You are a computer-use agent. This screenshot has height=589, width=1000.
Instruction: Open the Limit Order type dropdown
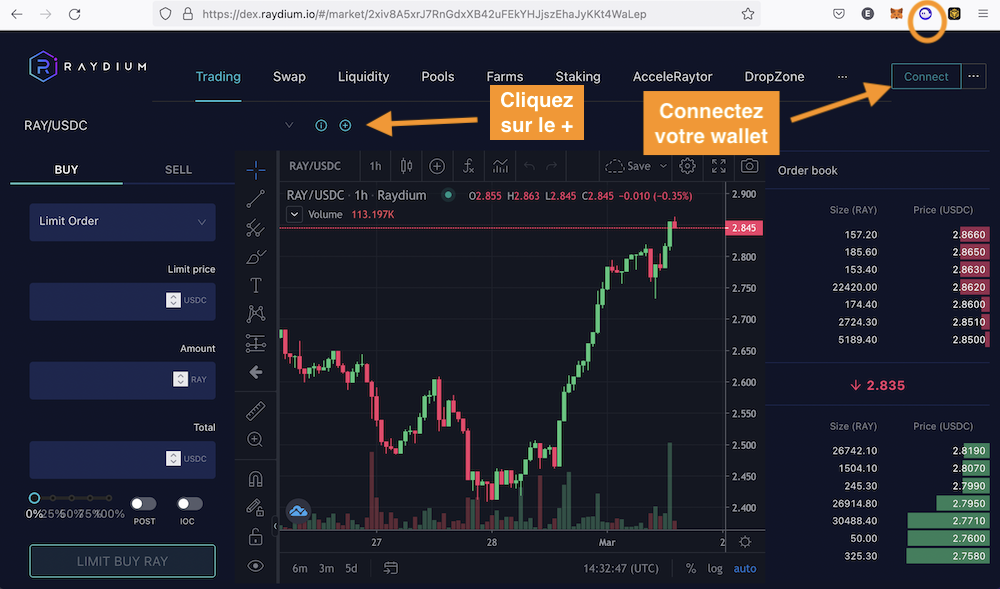click(x=122, y=222)
